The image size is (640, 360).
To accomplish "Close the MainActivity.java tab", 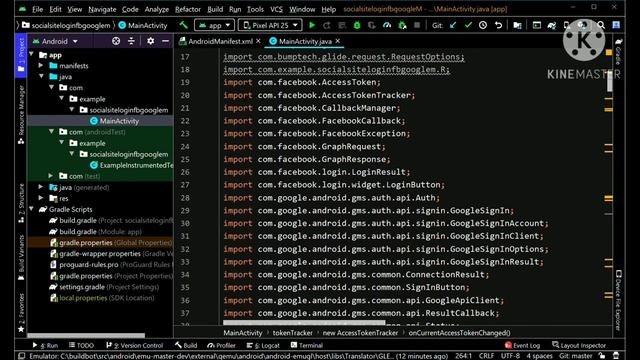I will 338,41.
